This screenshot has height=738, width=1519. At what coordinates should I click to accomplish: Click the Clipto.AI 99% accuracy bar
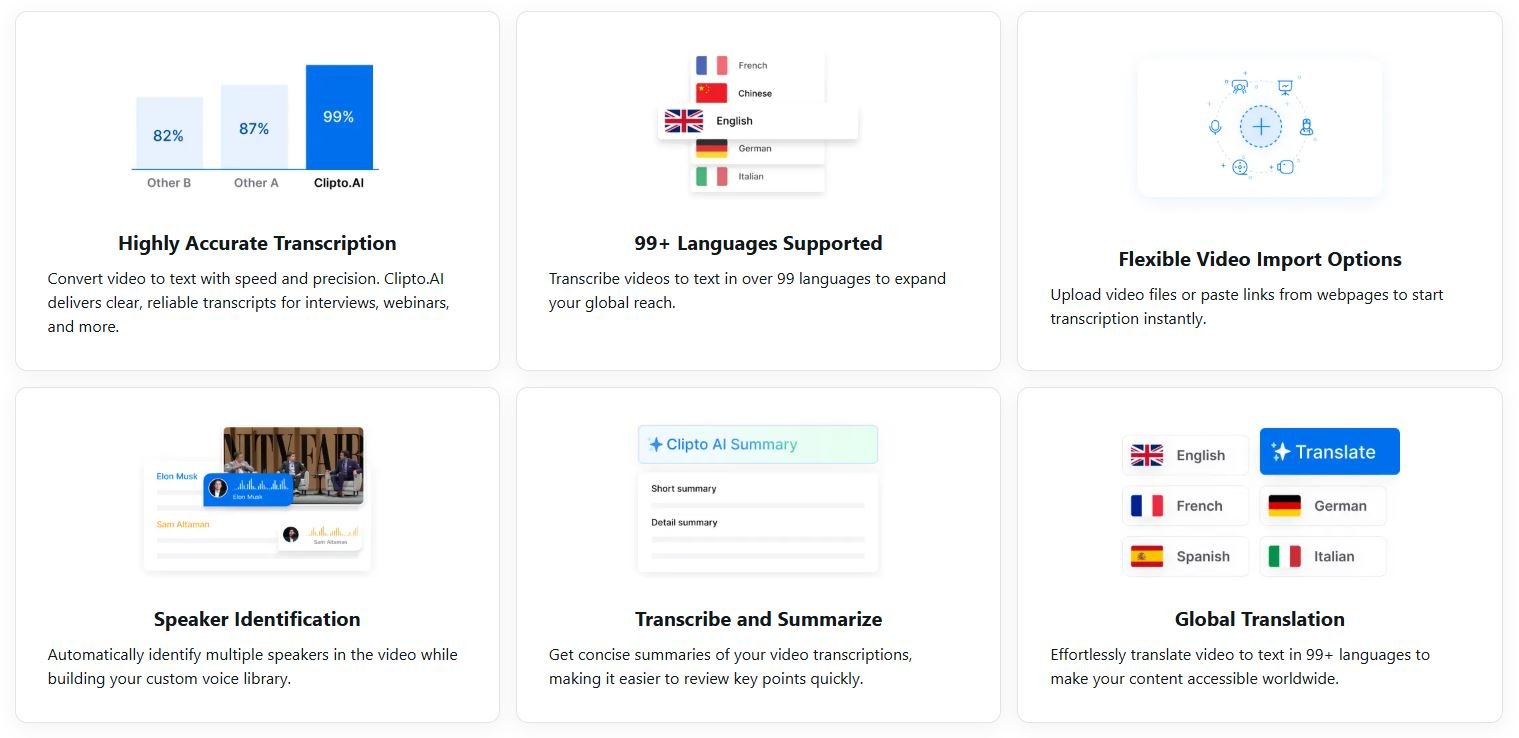pyautogui.click(x=339, y=117)
